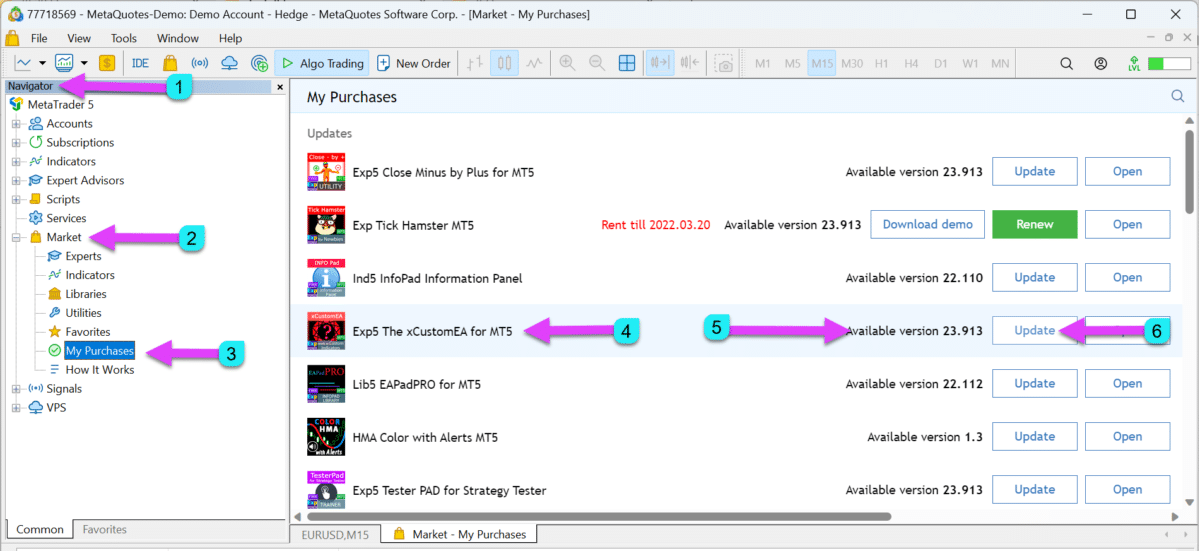Click the search magnifier in top toolbar
Image resolution: width=1200 pixels, height=551 pixels.
tap(1066, 63)
